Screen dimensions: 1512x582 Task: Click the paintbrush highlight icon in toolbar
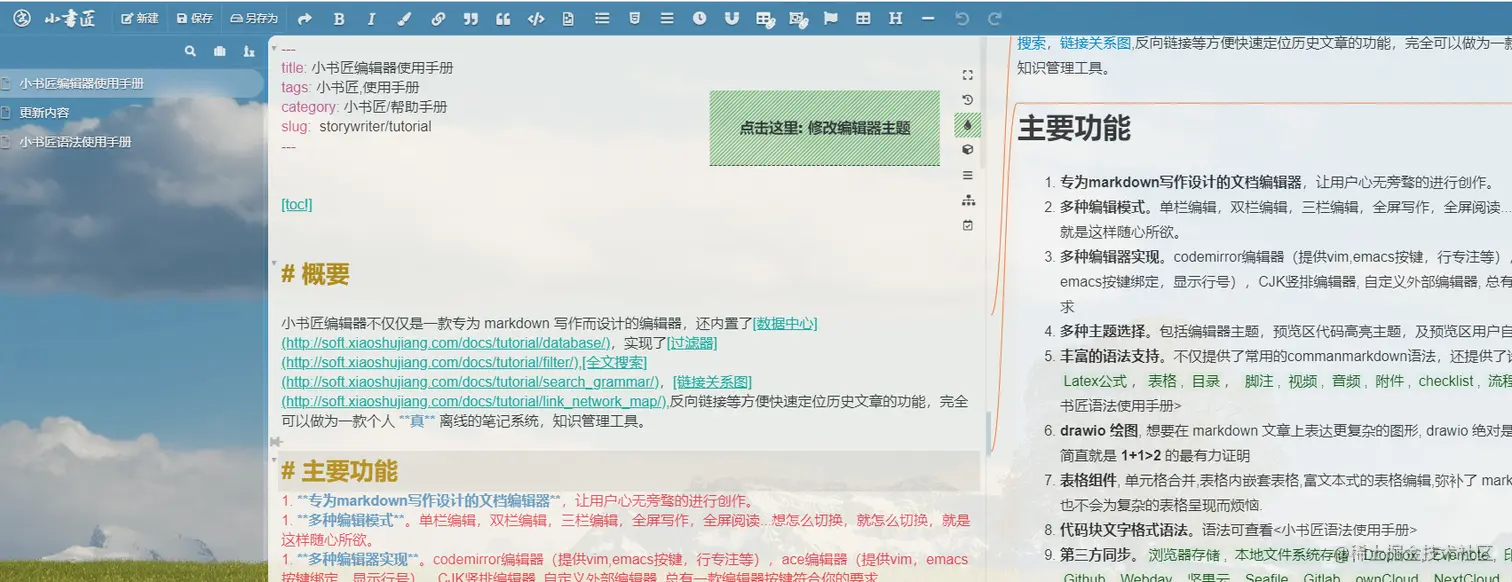pyautogui.click(x=405, y=19)
